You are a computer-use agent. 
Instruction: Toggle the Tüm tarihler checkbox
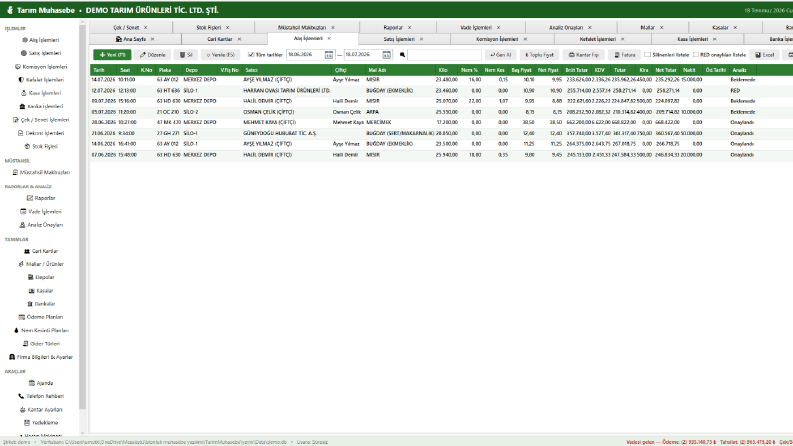click(251, 55)
